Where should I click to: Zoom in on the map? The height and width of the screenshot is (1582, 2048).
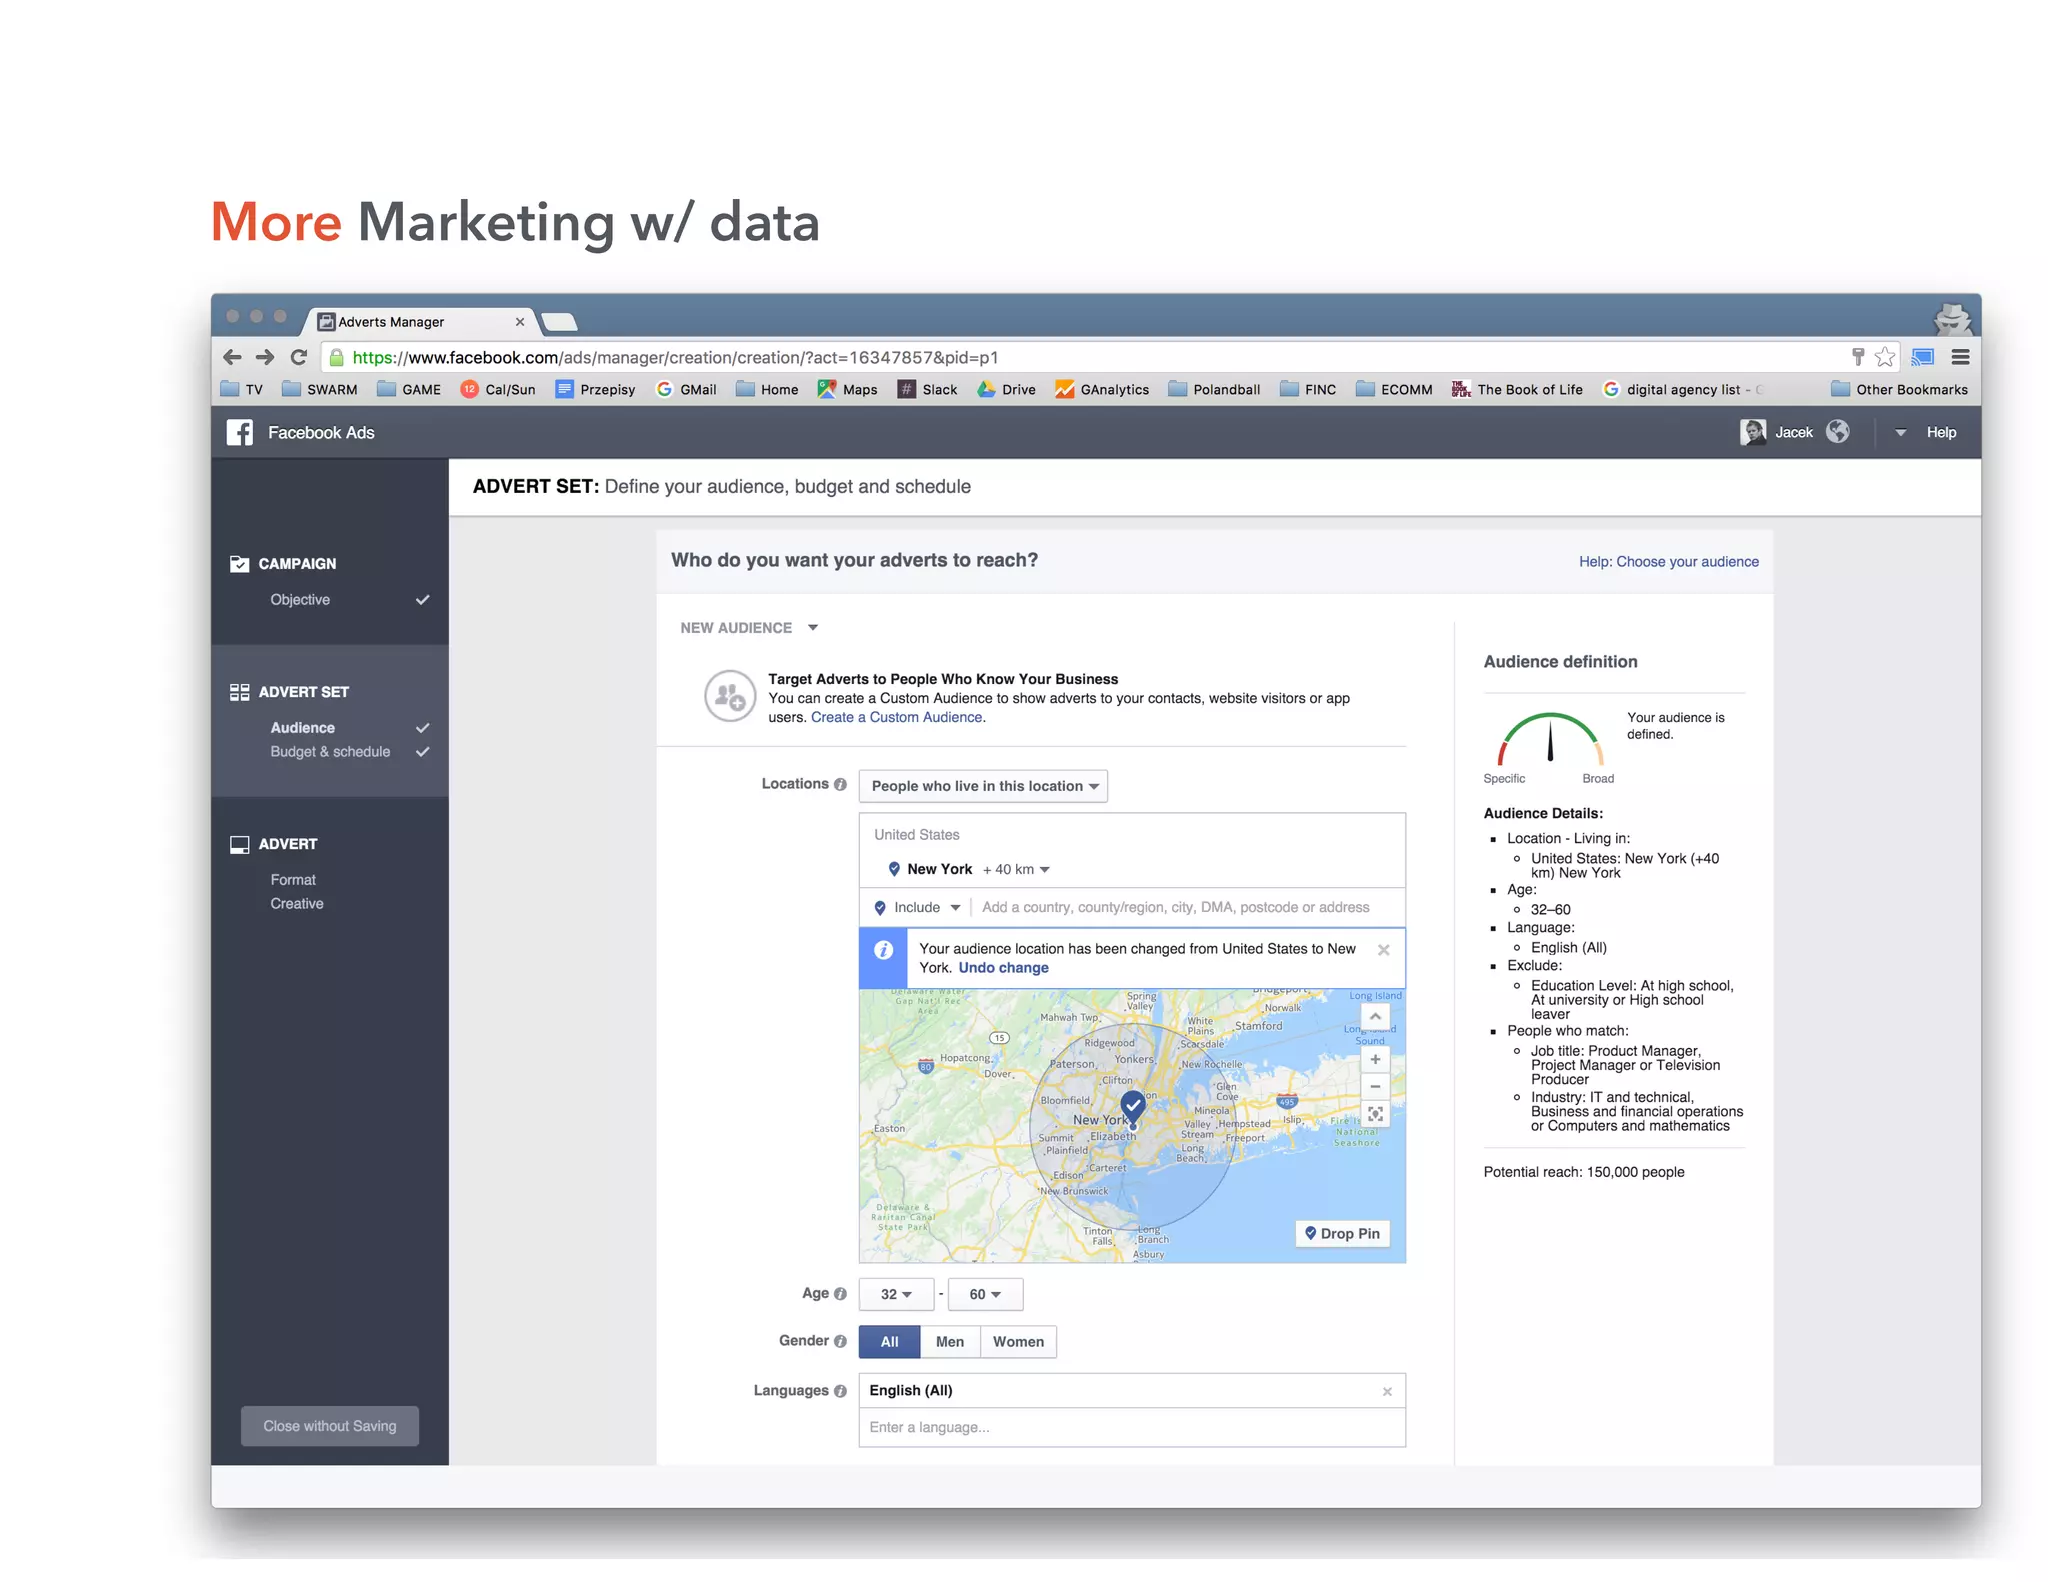1375,1059
